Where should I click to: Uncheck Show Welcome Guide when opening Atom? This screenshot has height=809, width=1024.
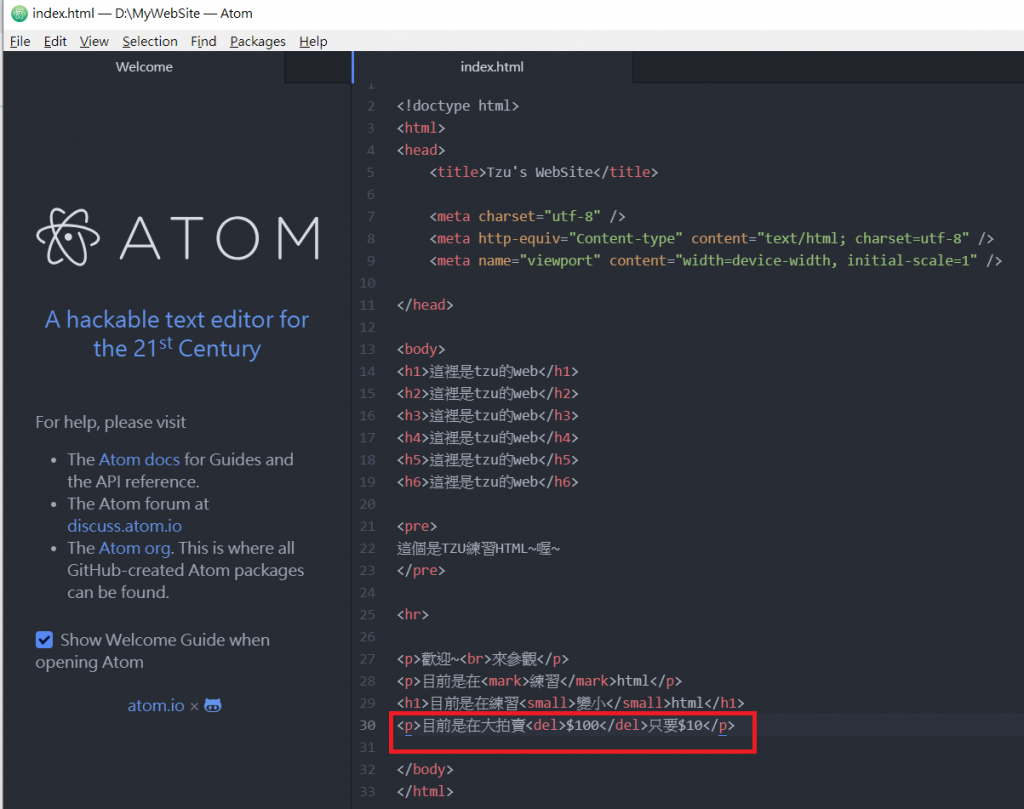(44, 639)
